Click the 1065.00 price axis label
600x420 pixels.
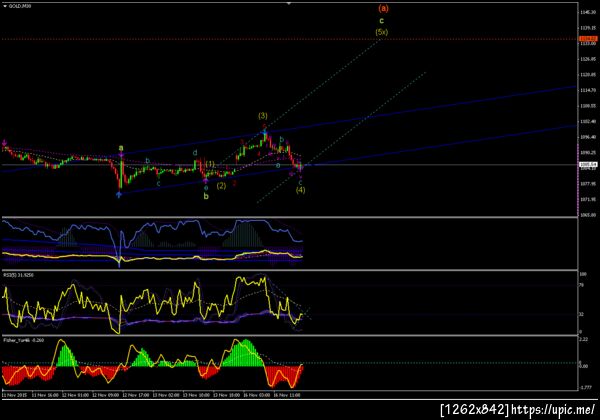(588, 215)
